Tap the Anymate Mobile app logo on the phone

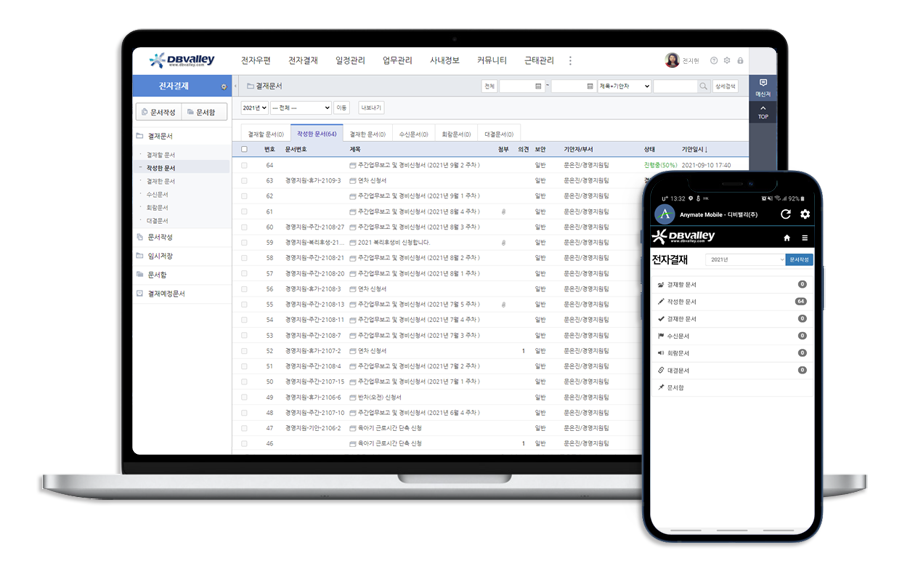pyautogui.click(x=665, y=214)
